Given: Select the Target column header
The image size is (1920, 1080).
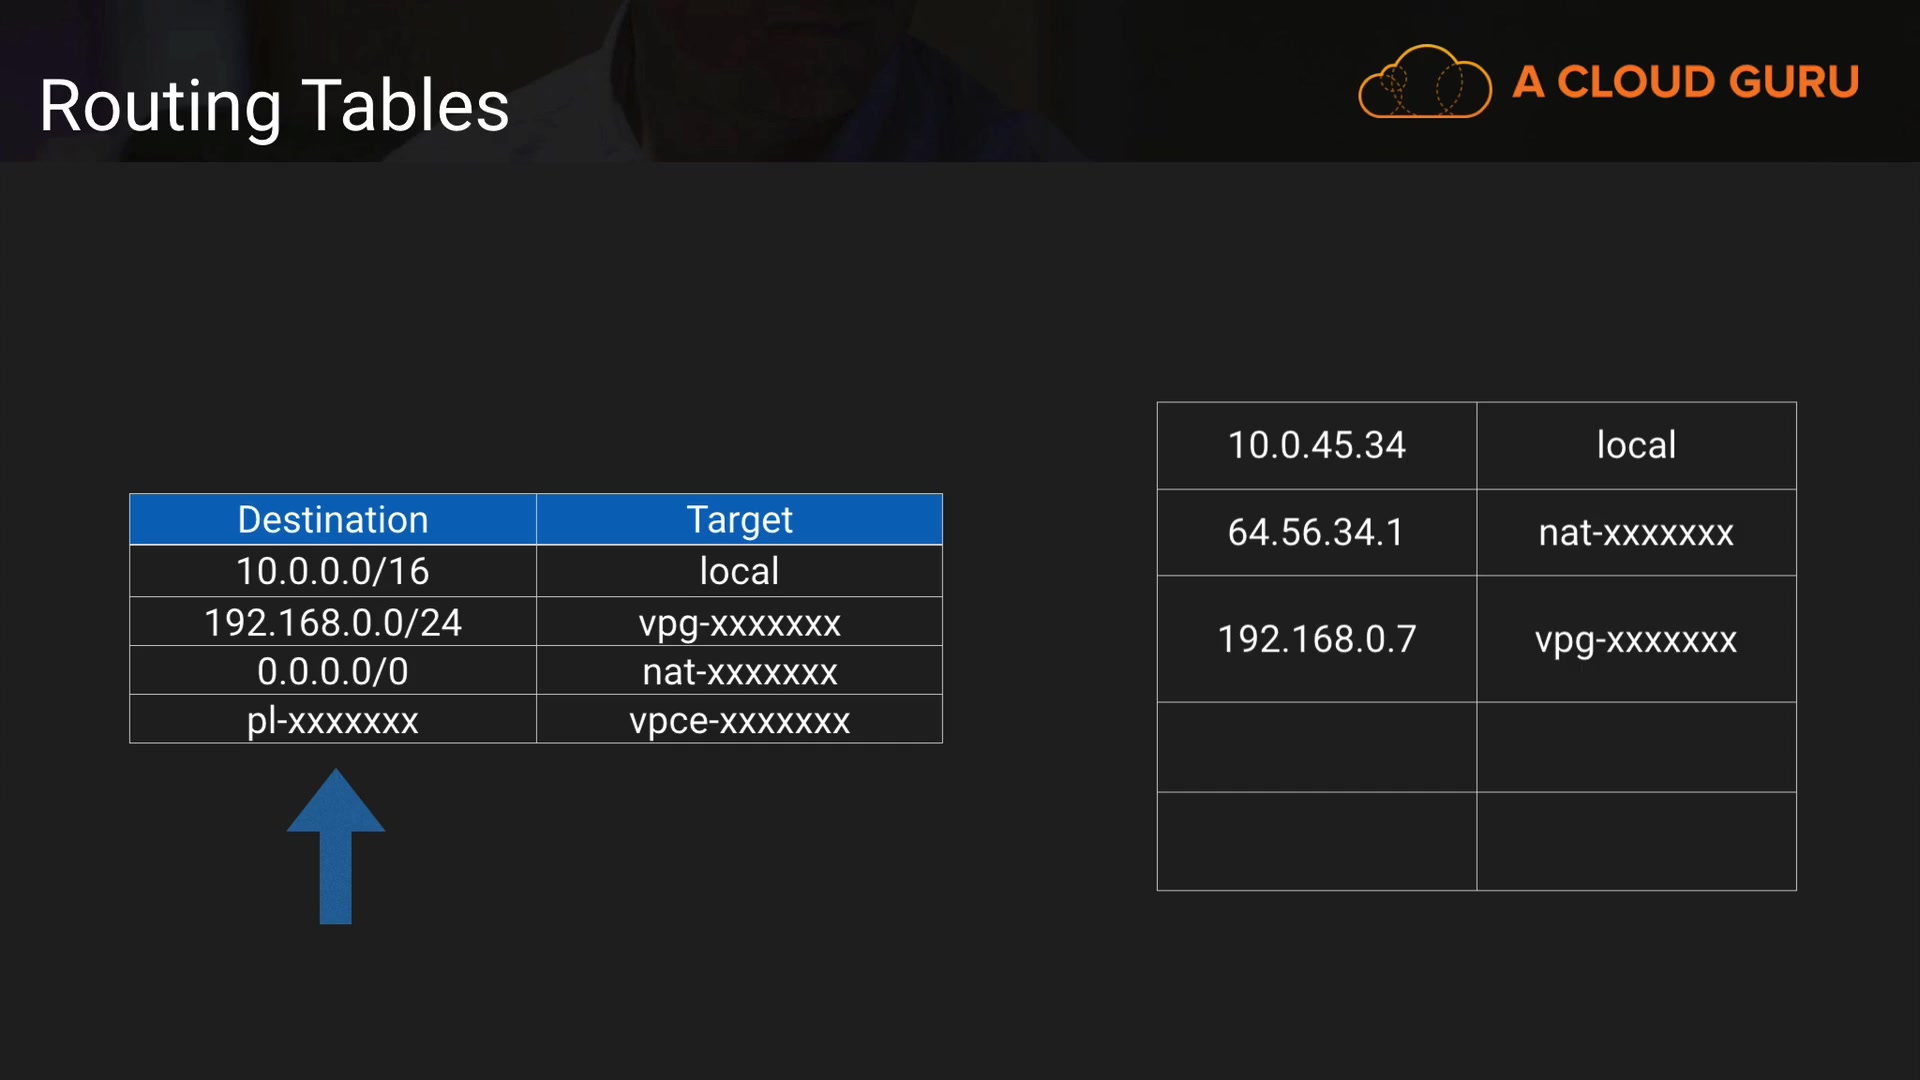Looking at the screenshot, I should [x=739, y=520].
